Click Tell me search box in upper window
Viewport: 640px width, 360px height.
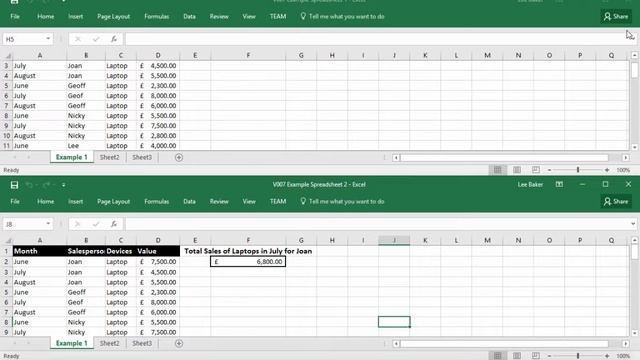click(342, 16)
